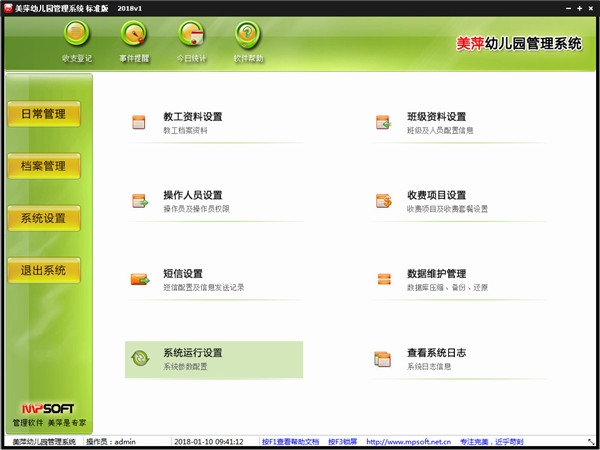
Task: Click the 教工资料设置 icon
Action: click(139, 123)
